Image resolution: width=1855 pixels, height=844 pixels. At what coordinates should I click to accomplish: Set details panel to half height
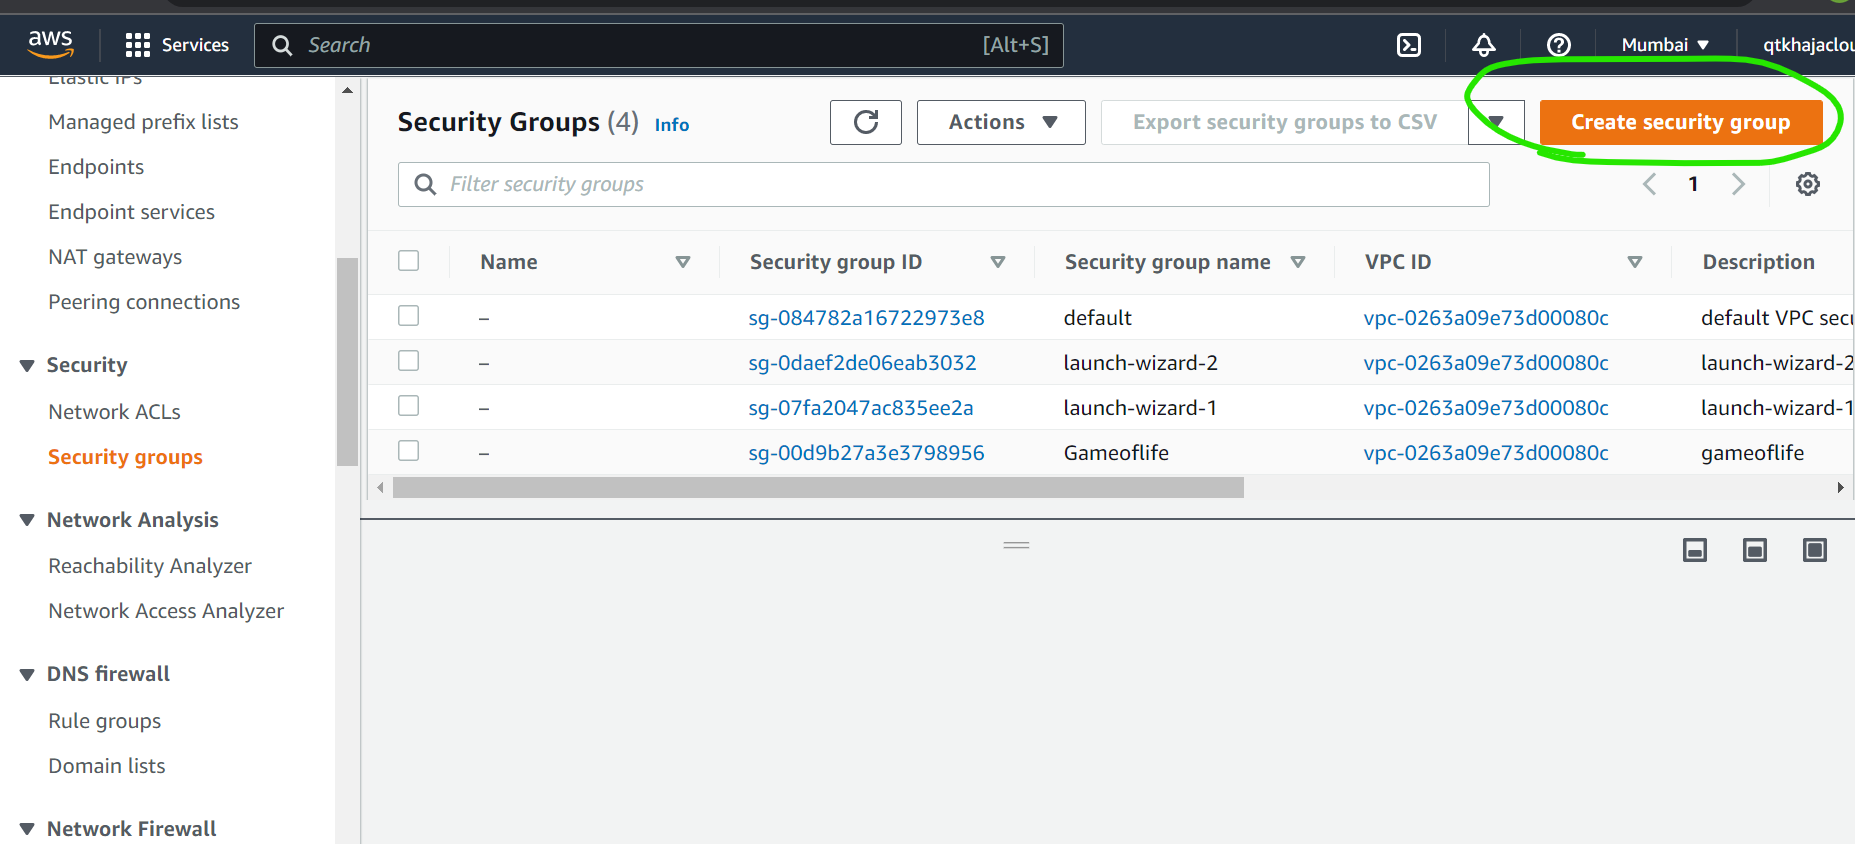pyautogui.click(x=1755, y=550)
